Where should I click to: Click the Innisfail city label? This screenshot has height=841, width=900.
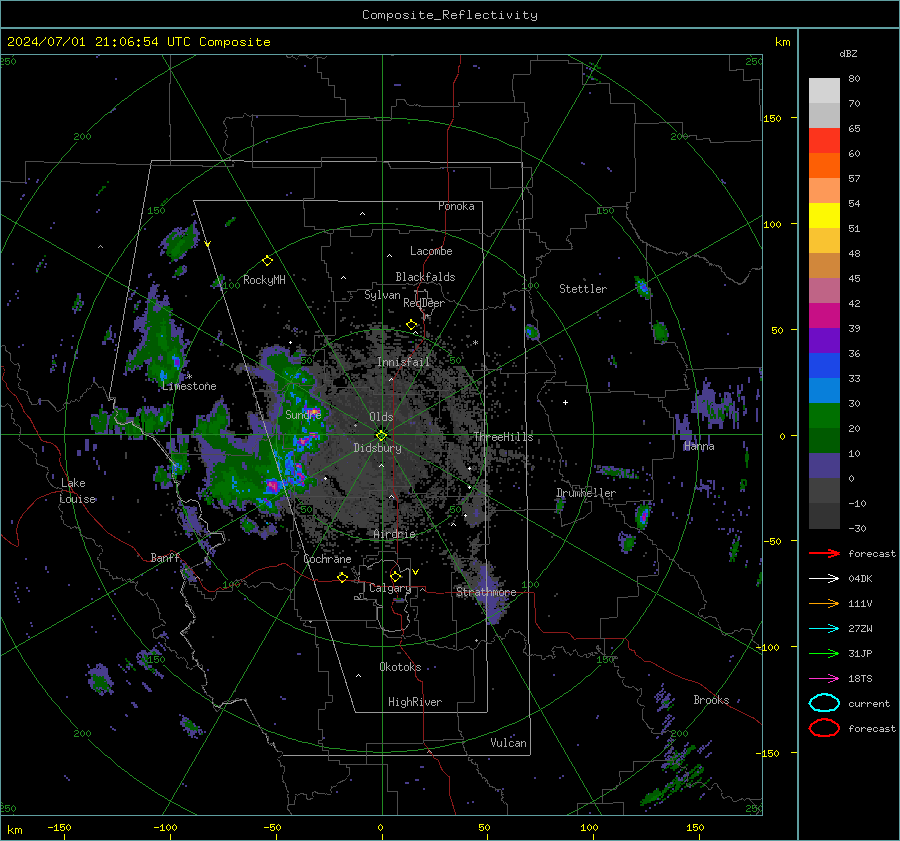click(404, 362)
